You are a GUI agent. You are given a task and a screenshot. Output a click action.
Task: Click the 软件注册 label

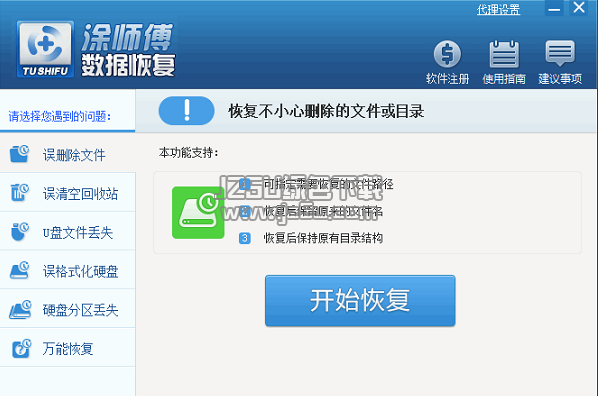[447, 79]
